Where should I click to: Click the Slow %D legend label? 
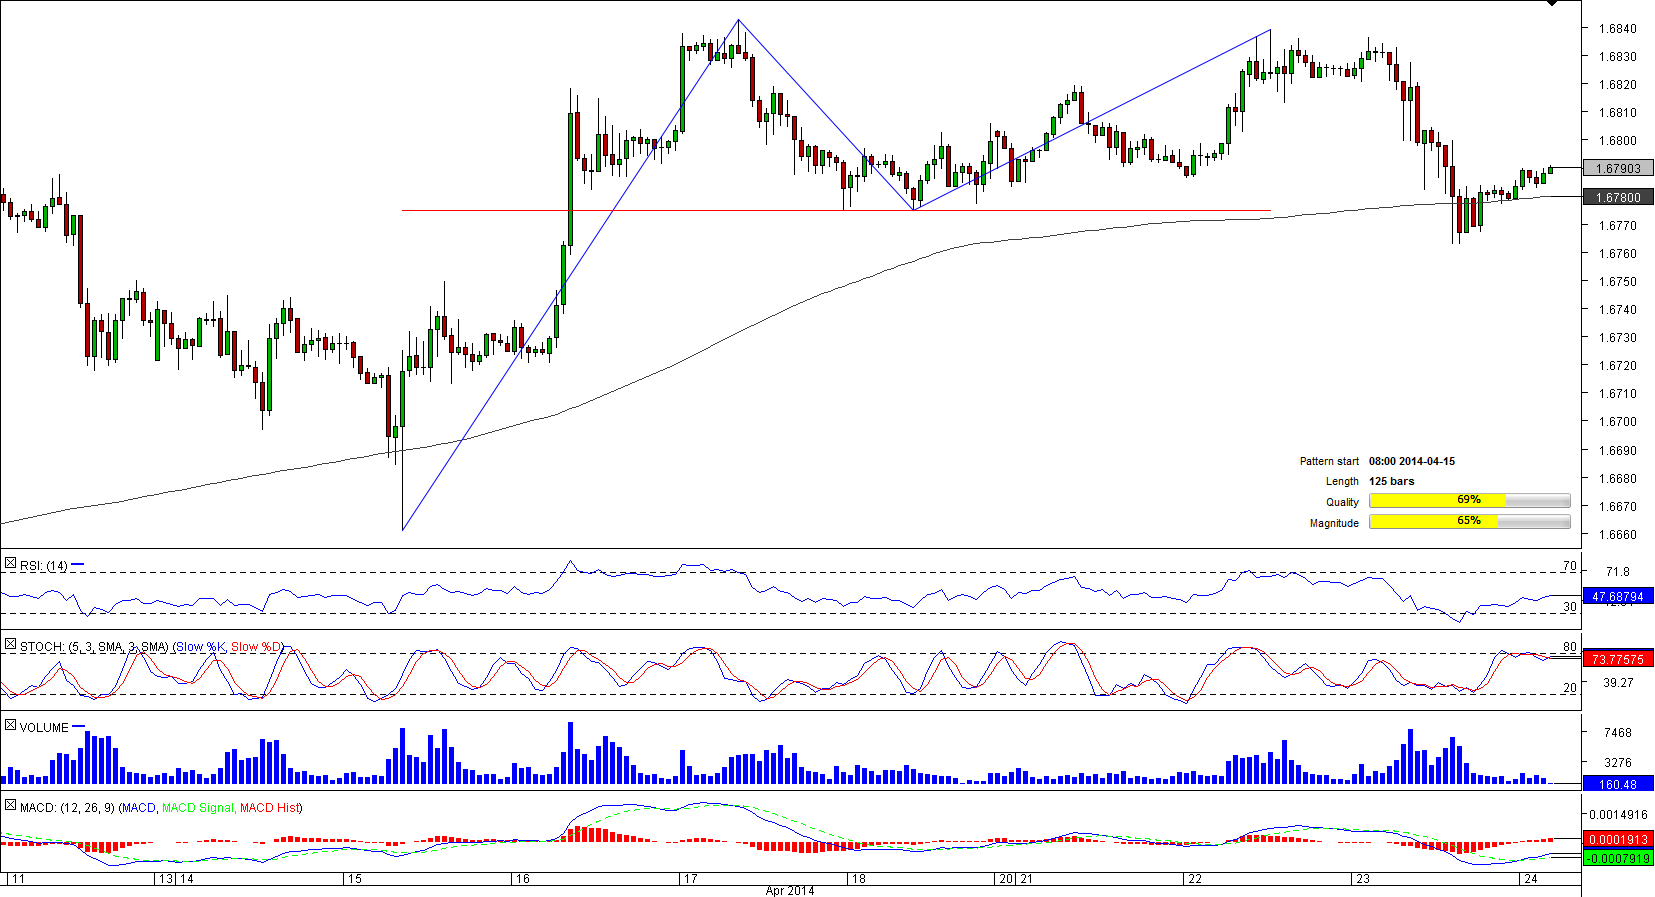256,647
